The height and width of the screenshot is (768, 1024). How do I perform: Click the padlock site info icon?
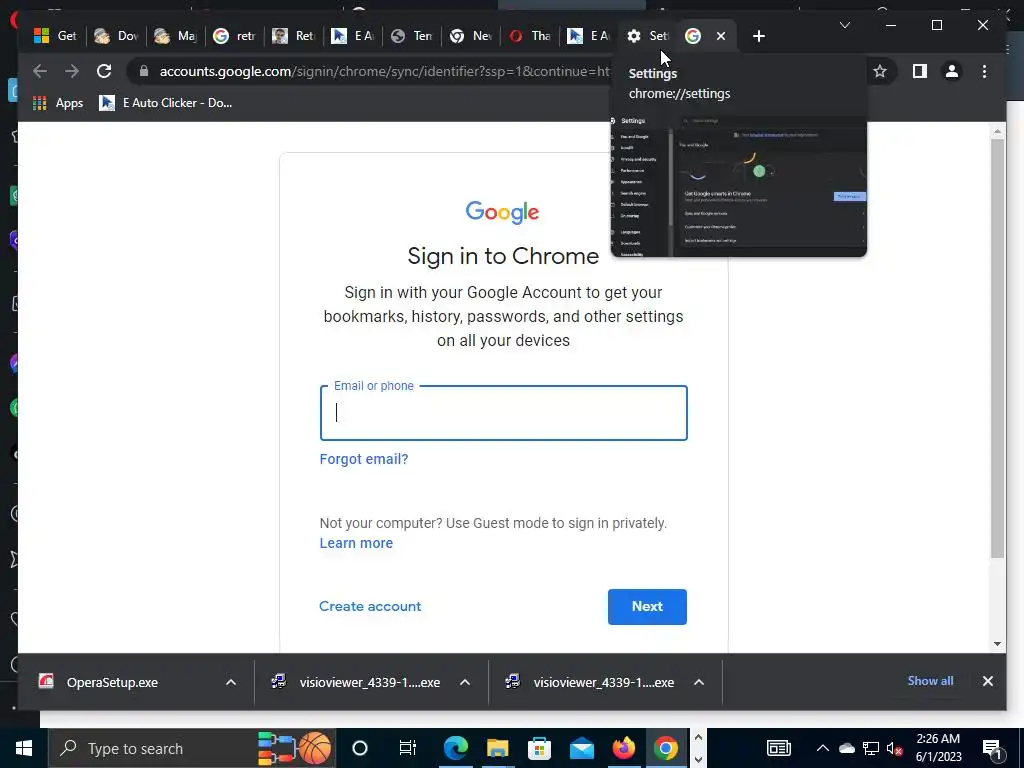144,71
